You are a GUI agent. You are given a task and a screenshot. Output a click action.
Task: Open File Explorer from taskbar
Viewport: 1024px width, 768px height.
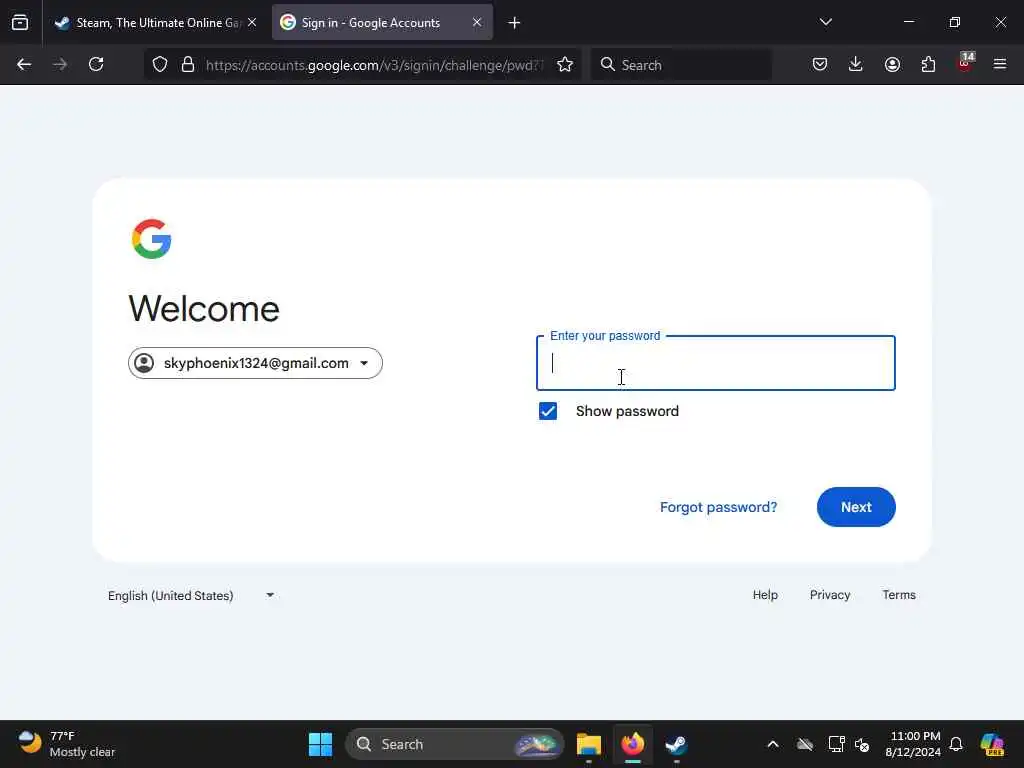(x=588, y=744)
